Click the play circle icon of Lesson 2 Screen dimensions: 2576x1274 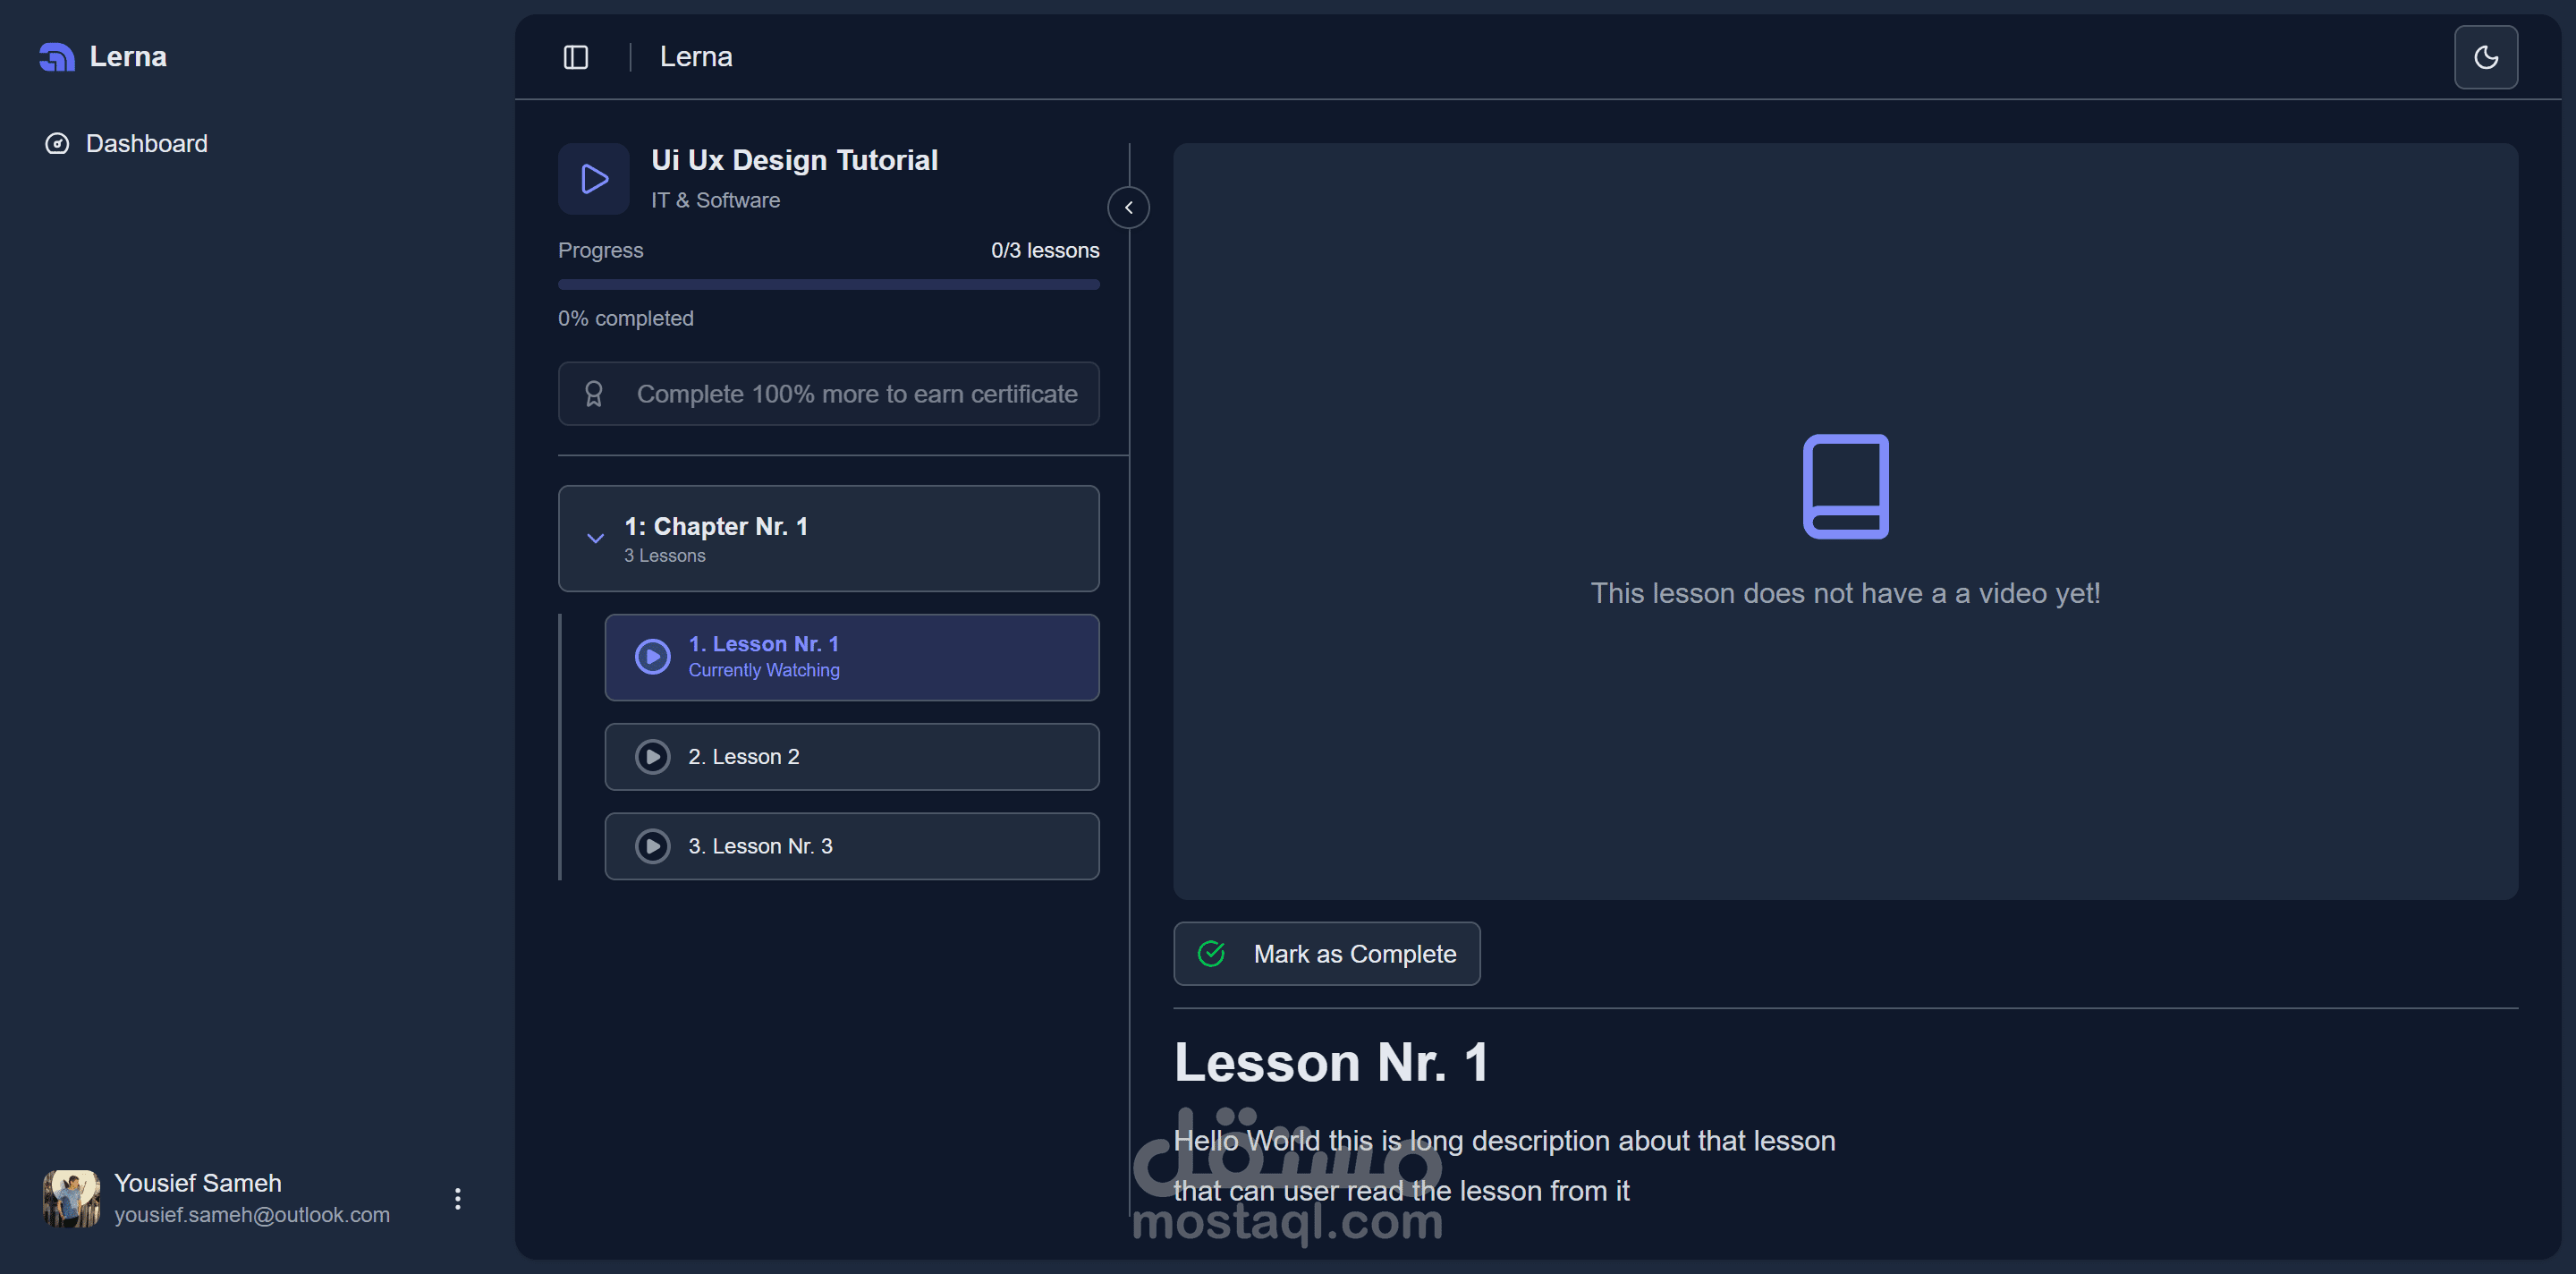point(653,757)
